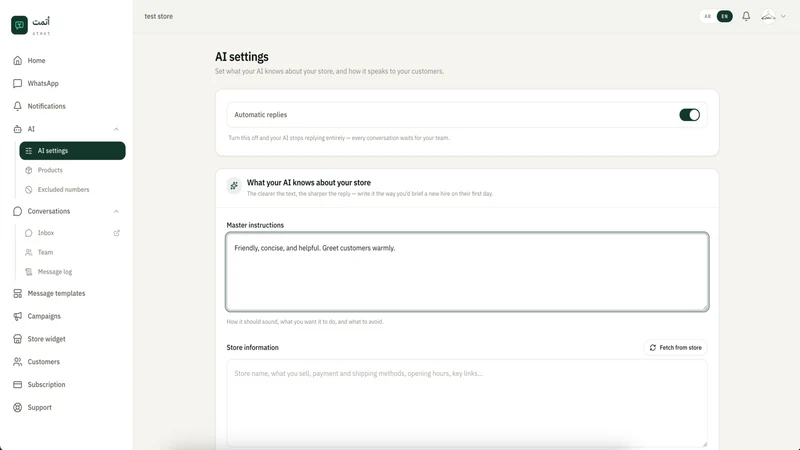Go to the Notifications page in sidebar

click(x=46, y=106)
